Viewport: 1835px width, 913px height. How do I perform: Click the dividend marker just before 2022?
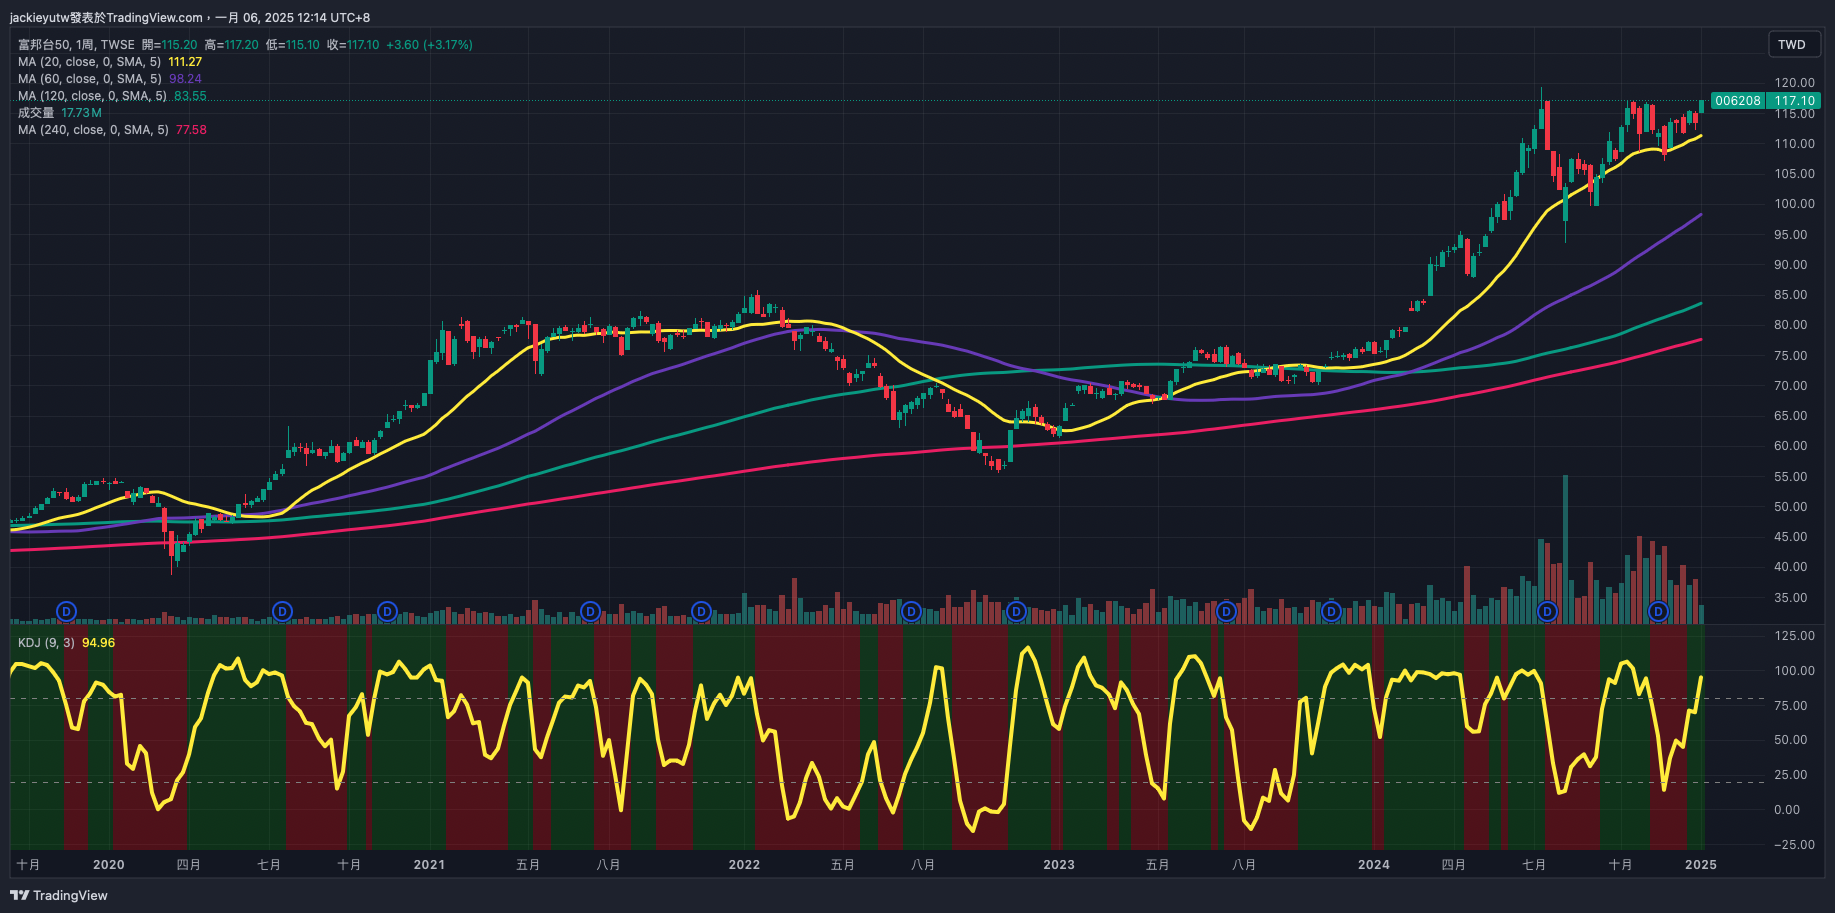pyautogui.click(x=701, y=611)
